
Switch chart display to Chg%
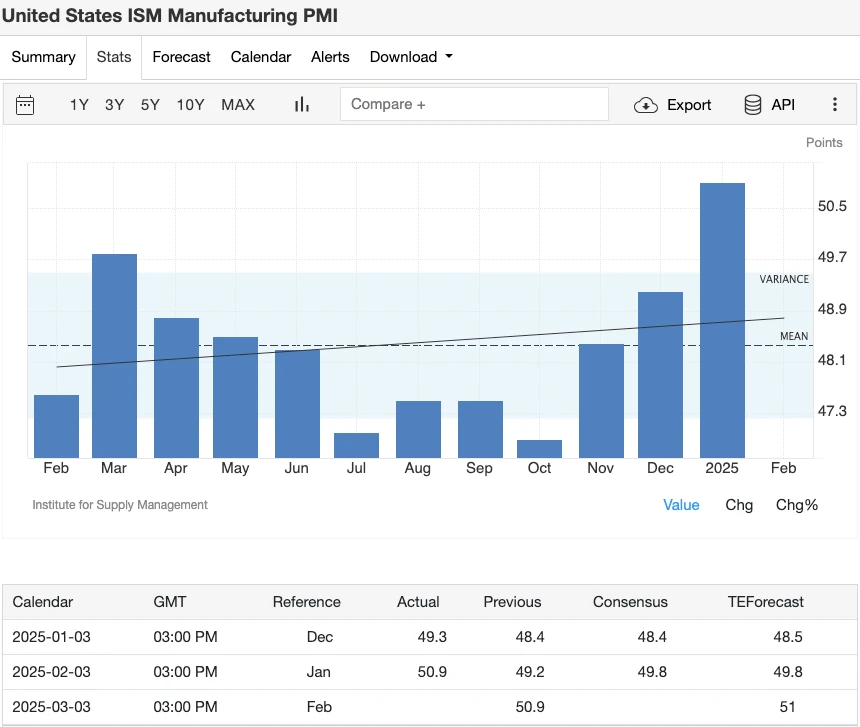point(797,505)
